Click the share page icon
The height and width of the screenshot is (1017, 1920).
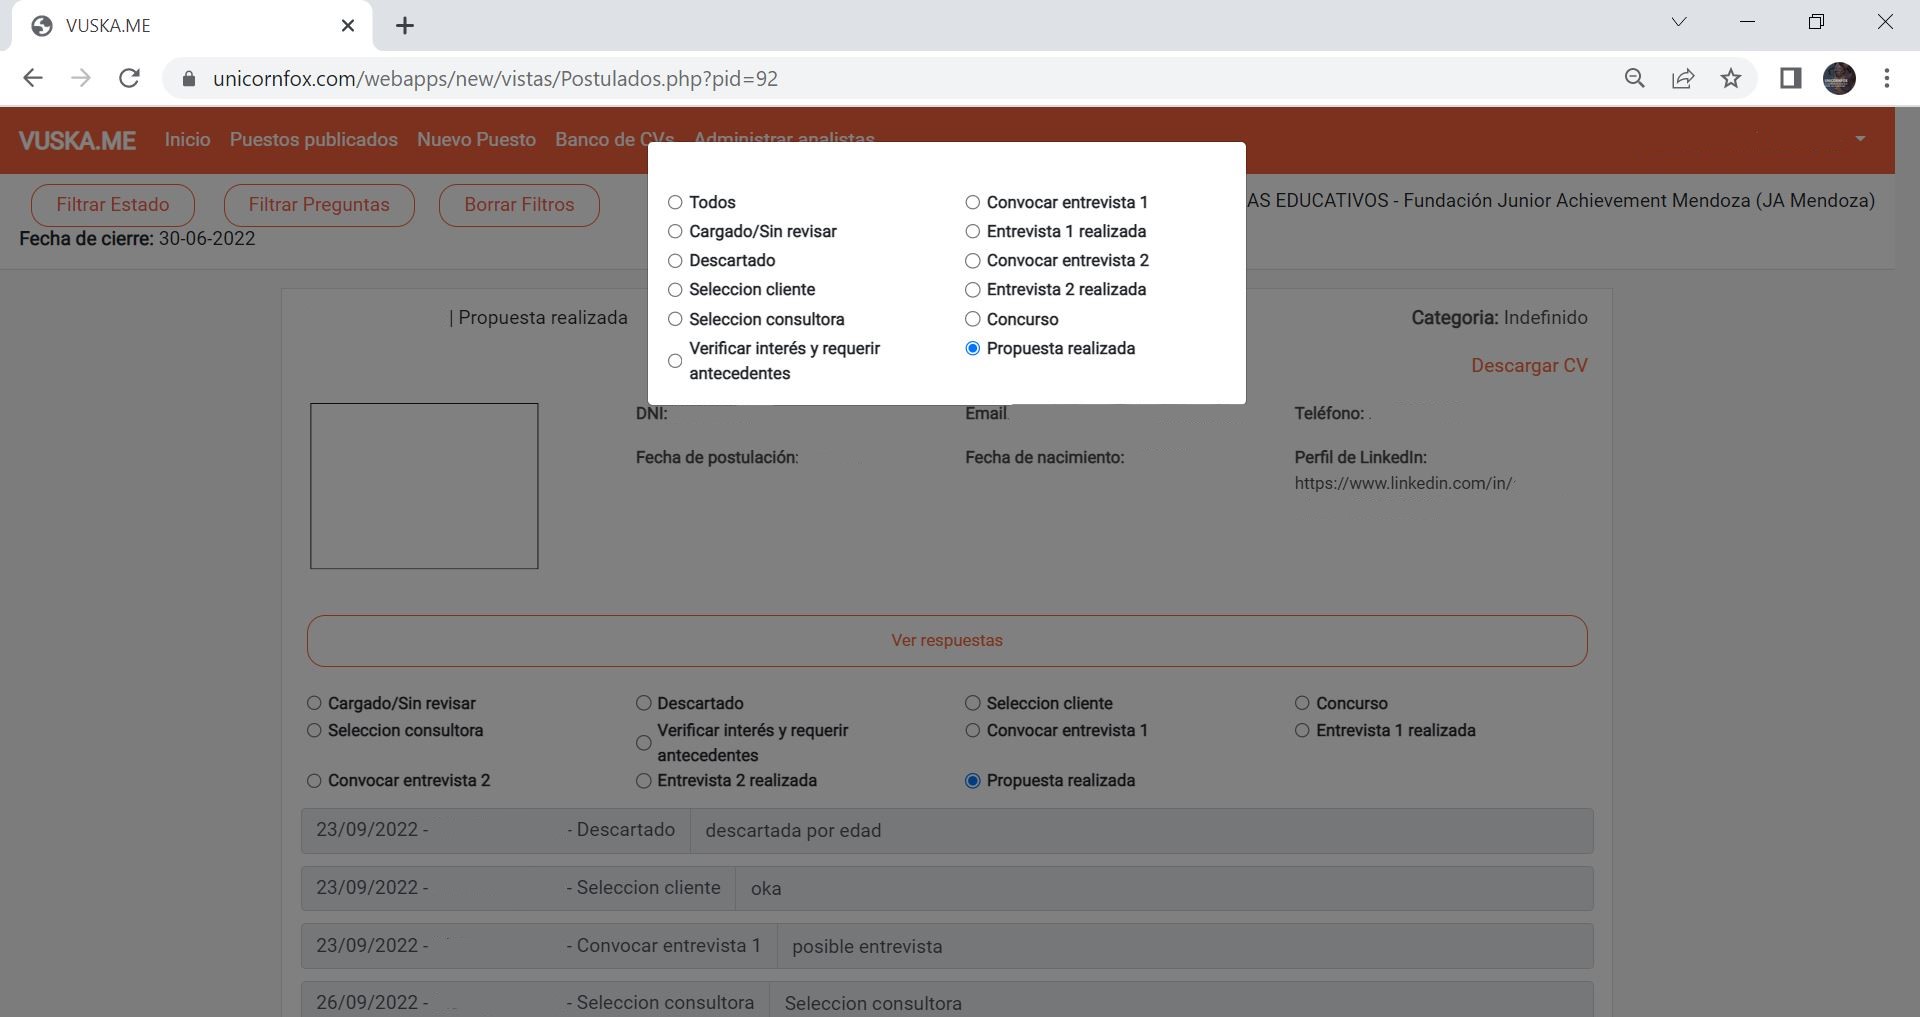pyautogui.click(x=1683, y=78)
